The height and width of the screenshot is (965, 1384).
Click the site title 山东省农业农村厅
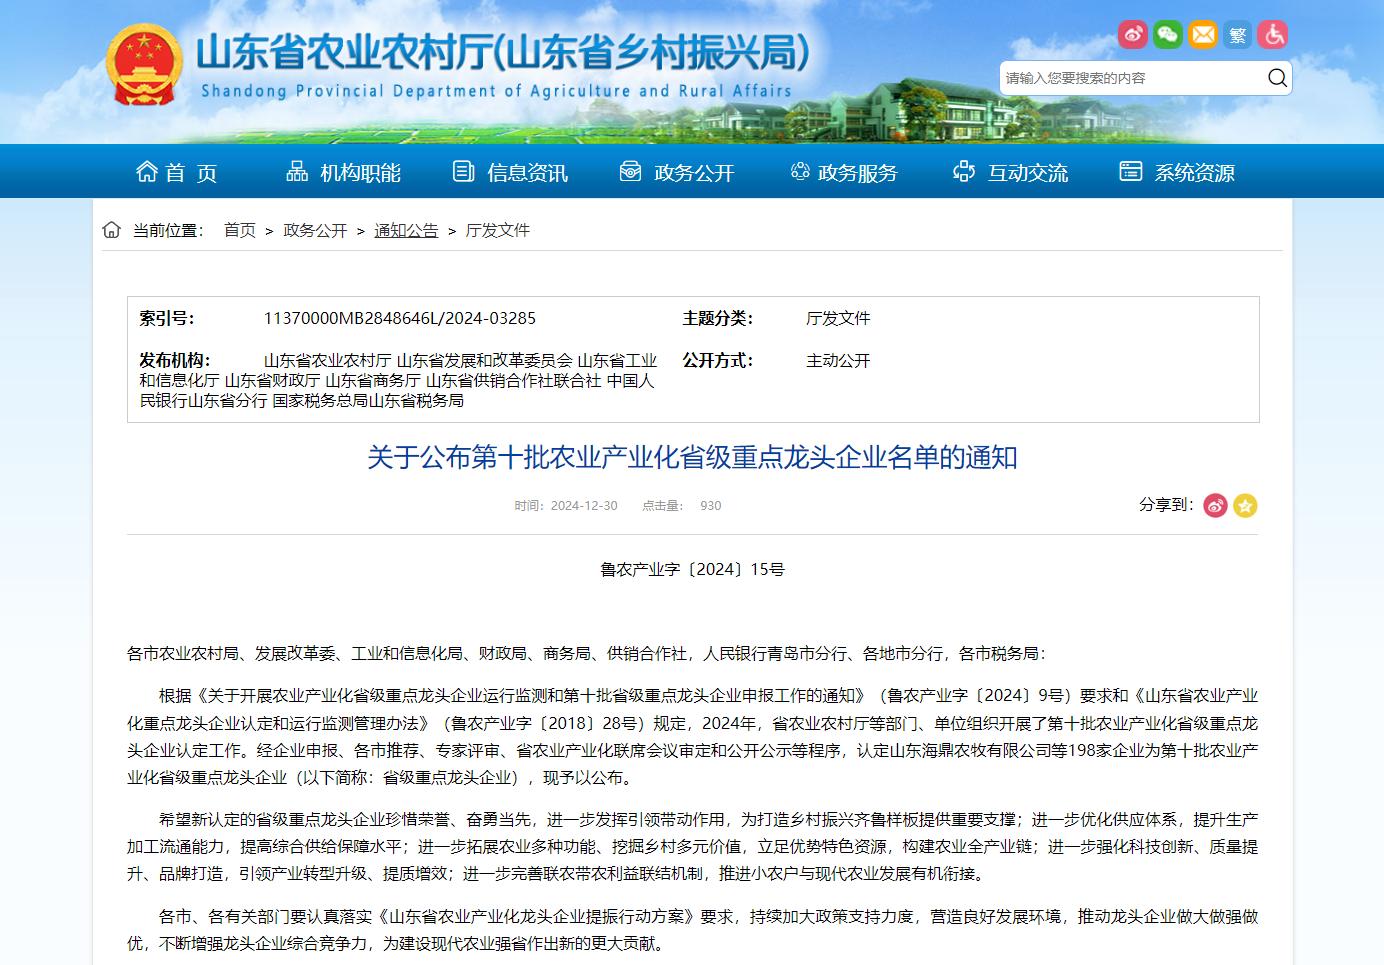[504, 52]
